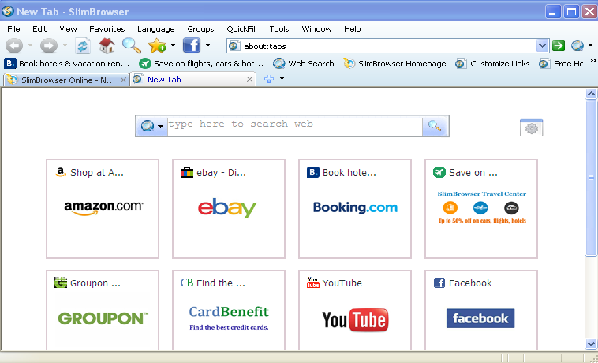Click the Forward navigation arrow
Screen dimensions: 598x363
[49, 46]
